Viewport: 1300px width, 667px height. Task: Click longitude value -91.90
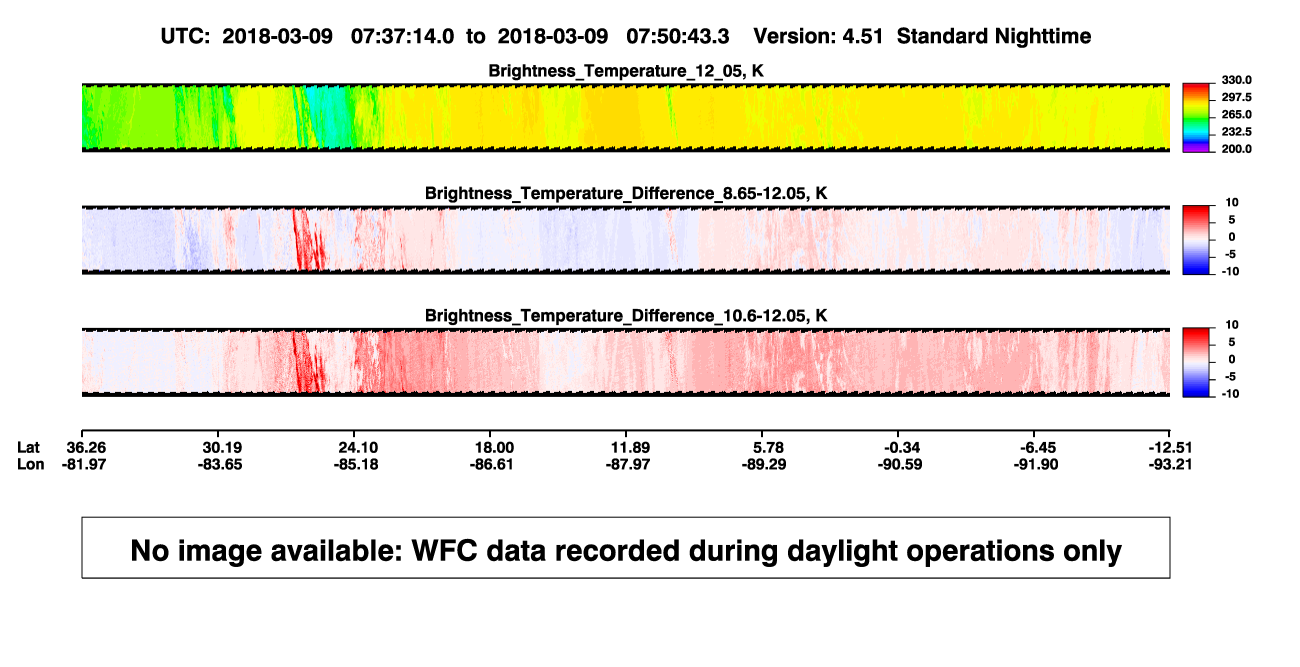click(1036, 464)
